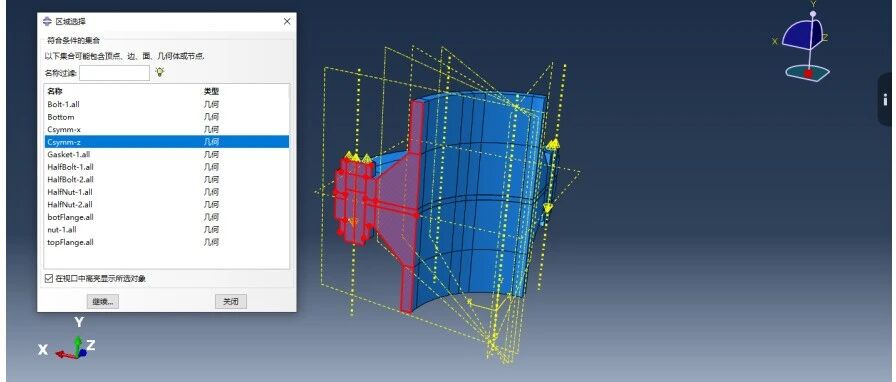Select the HalfBolt-1.all set row

point(166,167)
